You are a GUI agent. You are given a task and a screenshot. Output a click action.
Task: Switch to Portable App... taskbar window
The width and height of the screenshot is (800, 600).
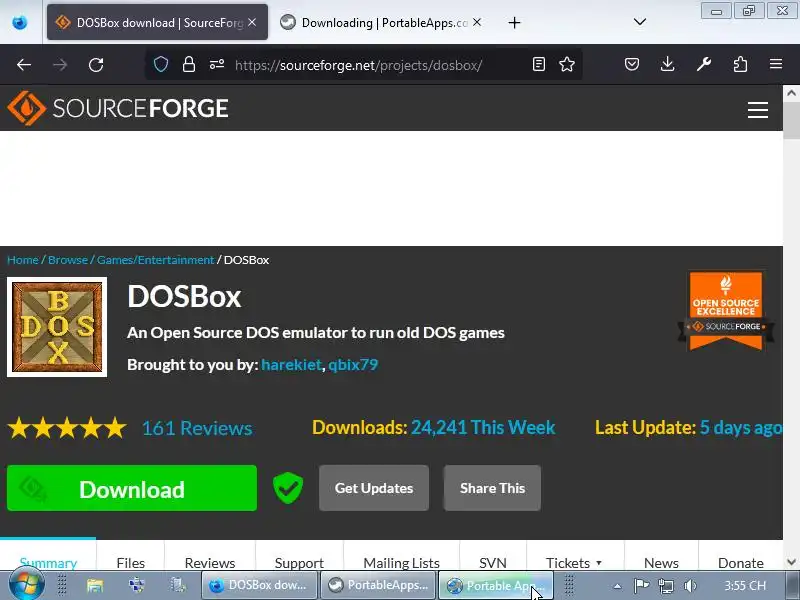pos(496,585)
